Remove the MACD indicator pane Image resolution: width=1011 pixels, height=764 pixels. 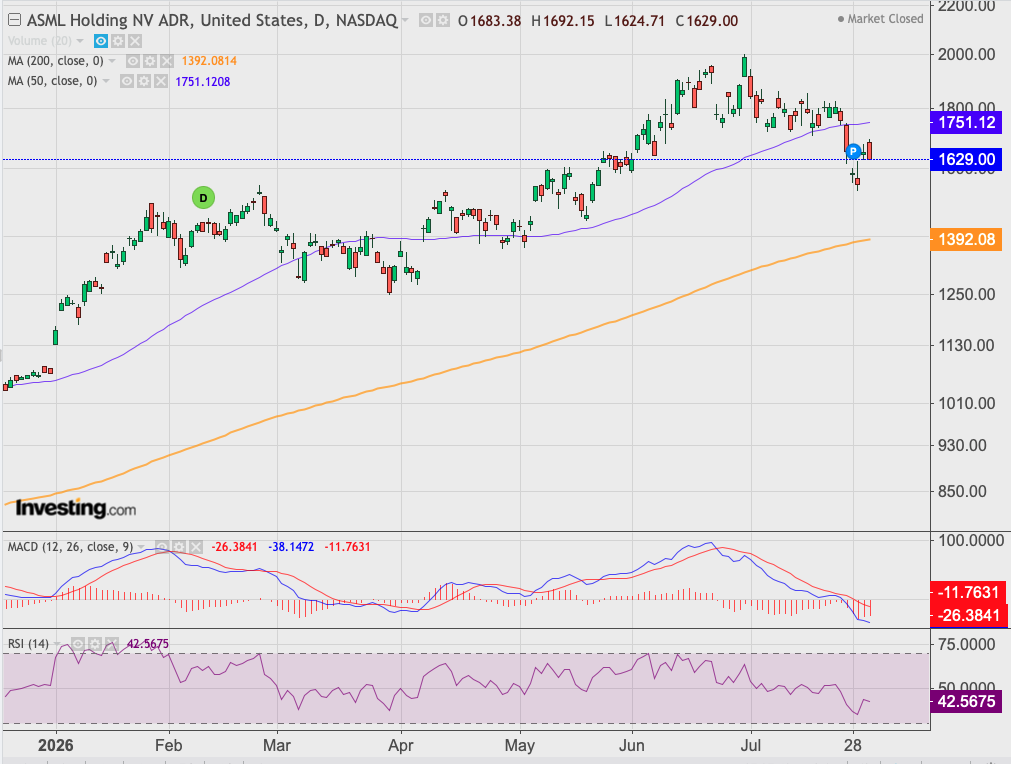195,547
